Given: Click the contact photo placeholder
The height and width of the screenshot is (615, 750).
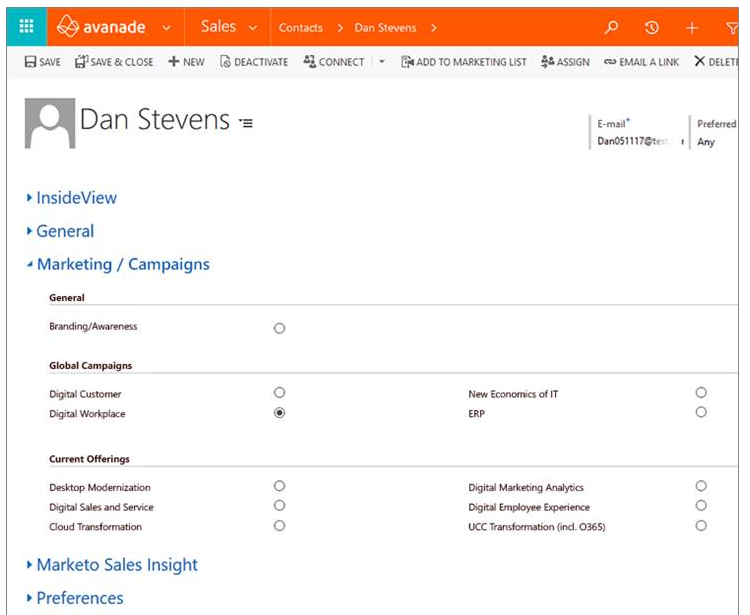Looking at the screenshot, I should tap(50, 123).
